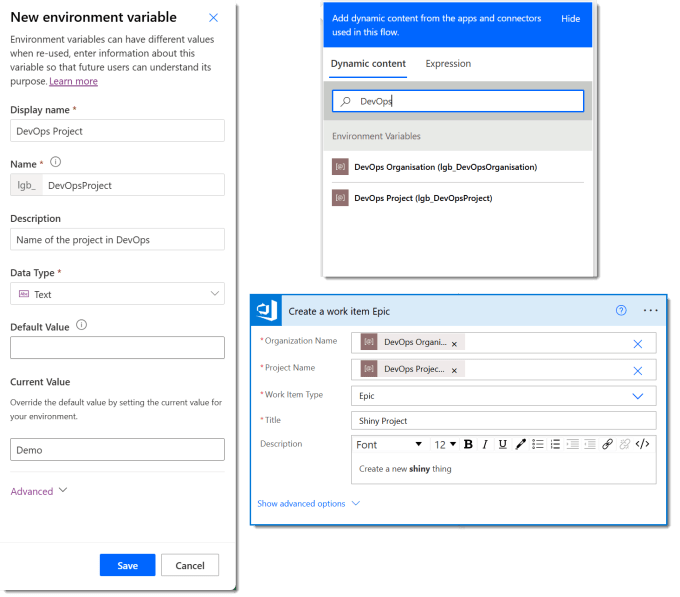Clear the Project Name field
Viewport: 680px width, 597px height.
[x=638, y=371]
